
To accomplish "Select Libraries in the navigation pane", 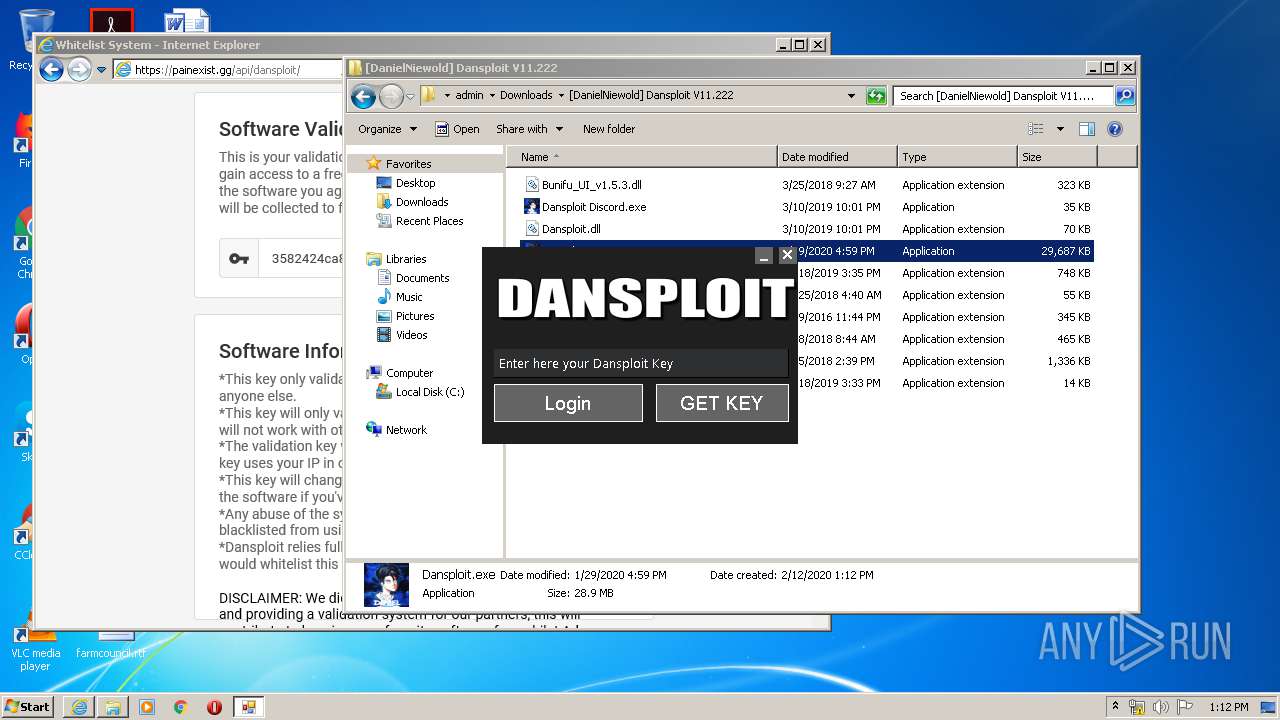I will [406, 259].
